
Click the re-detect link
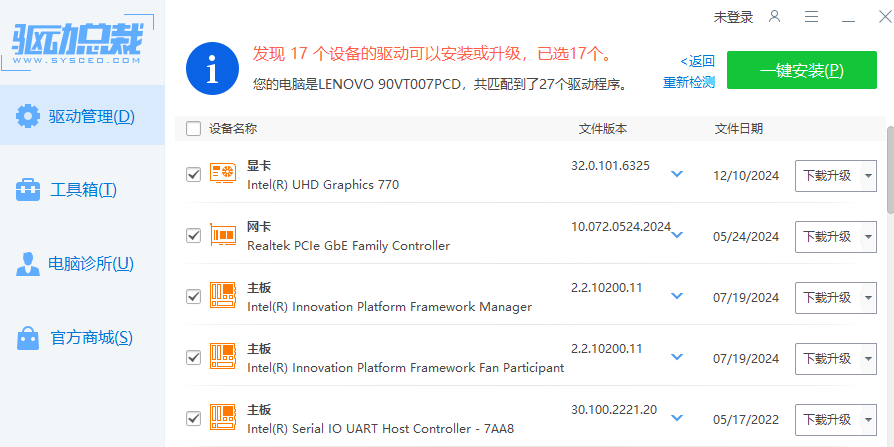click(x=689, y=83)
